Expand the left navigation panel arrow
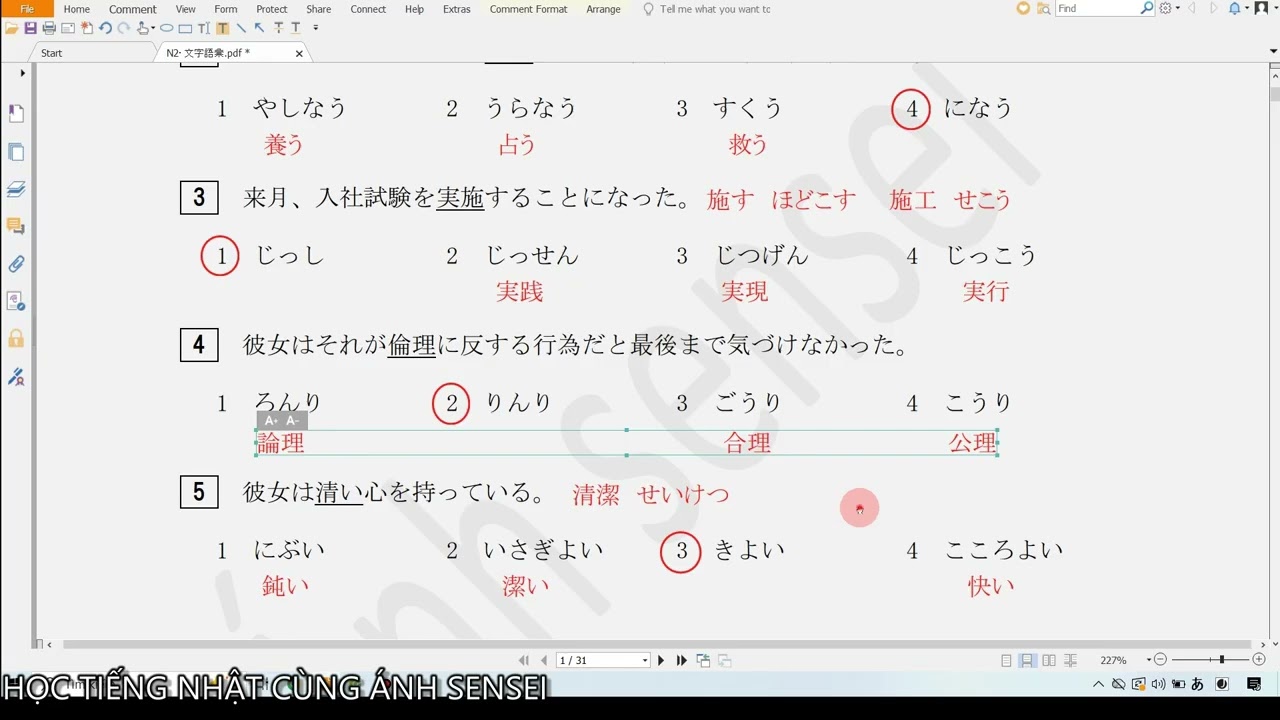The height and width of the screenshot is (720, 1280). (22, 72)
